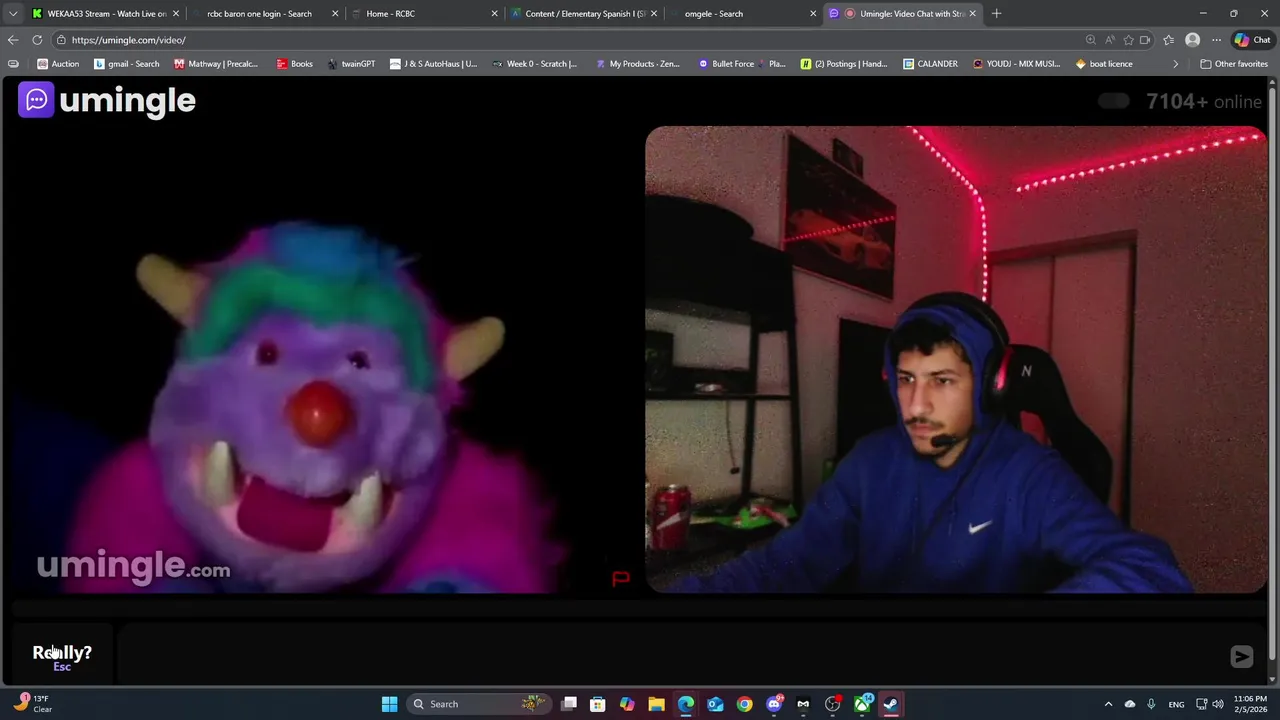Click the Really? Esc skip button
The width and height of the screenshot is (1280, 720).
click(62, 657)
